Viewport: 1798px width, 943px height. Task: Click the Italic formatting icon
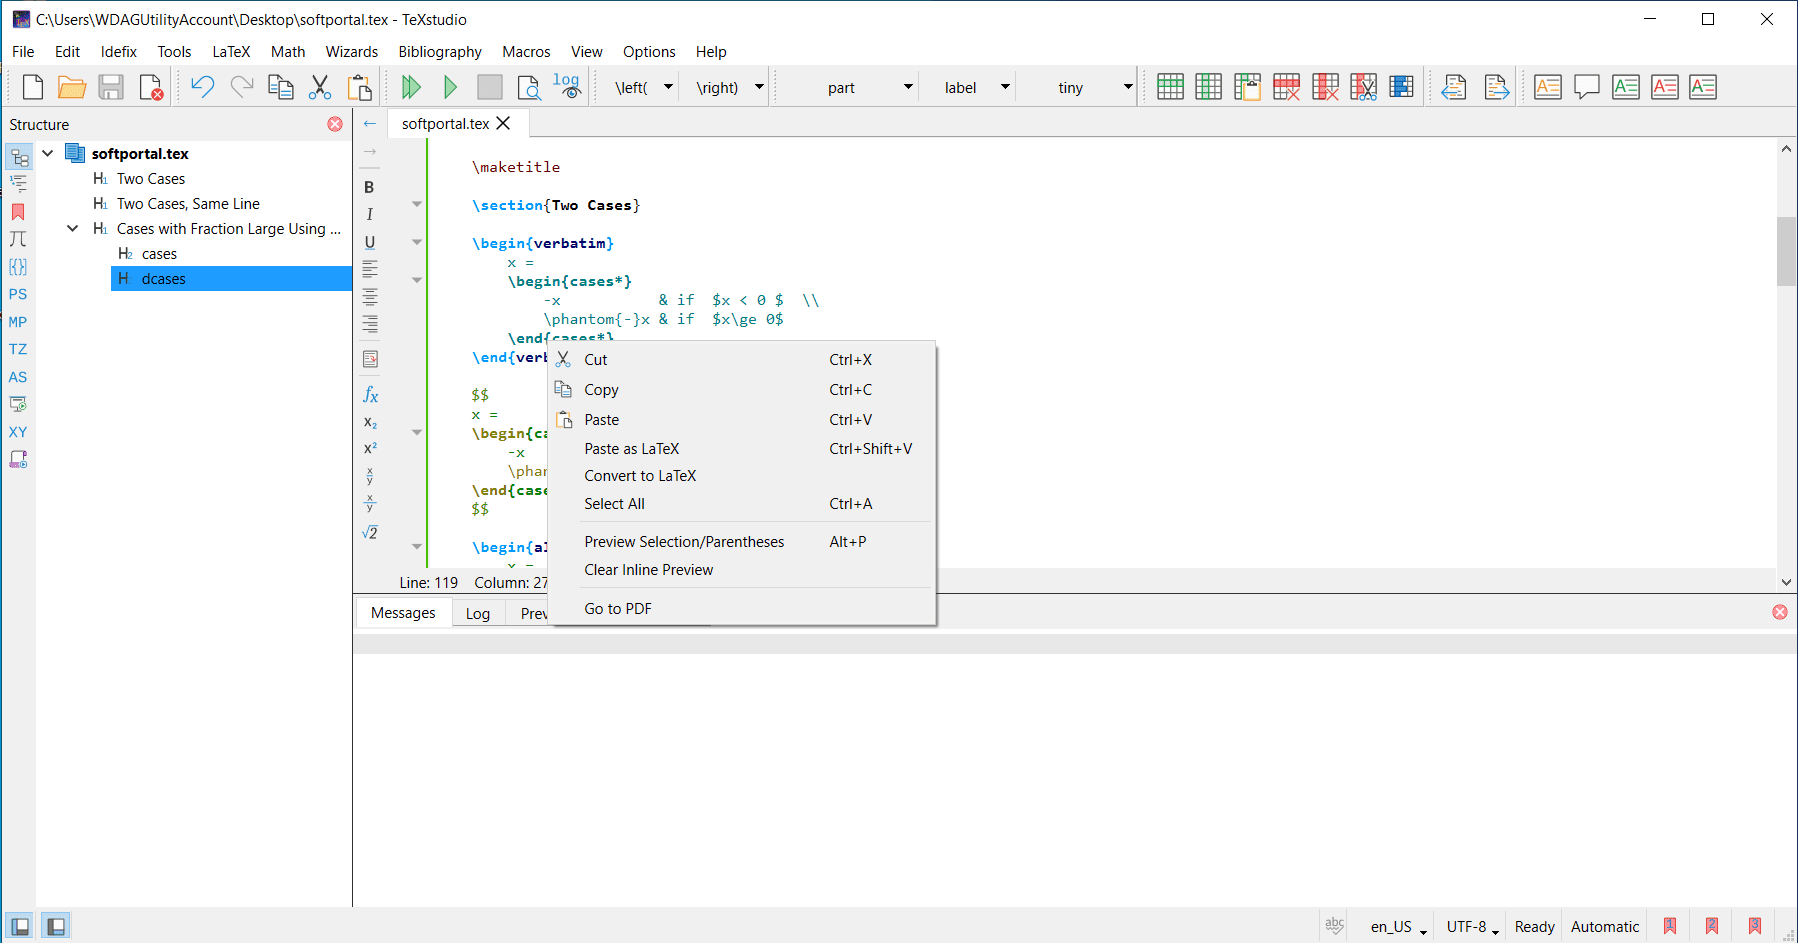click(x=369, y=214)
